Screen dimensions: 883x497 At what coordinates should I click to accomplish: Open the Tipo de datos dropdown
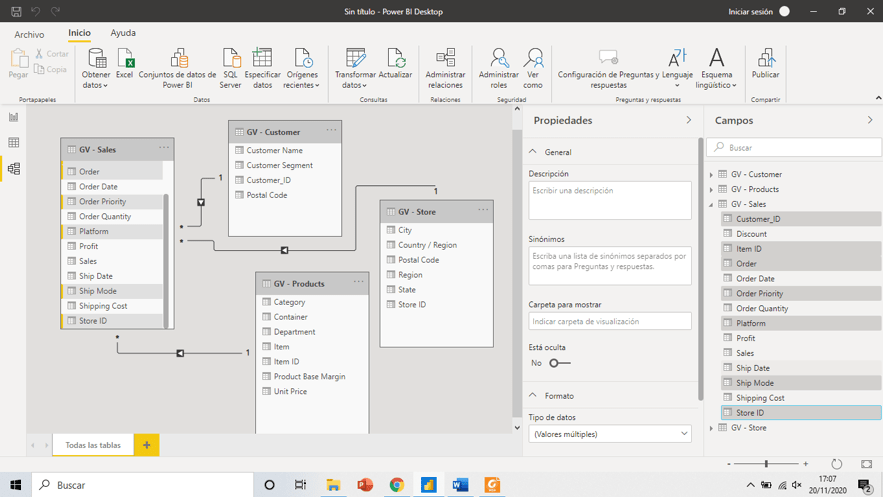coord(609,434)
